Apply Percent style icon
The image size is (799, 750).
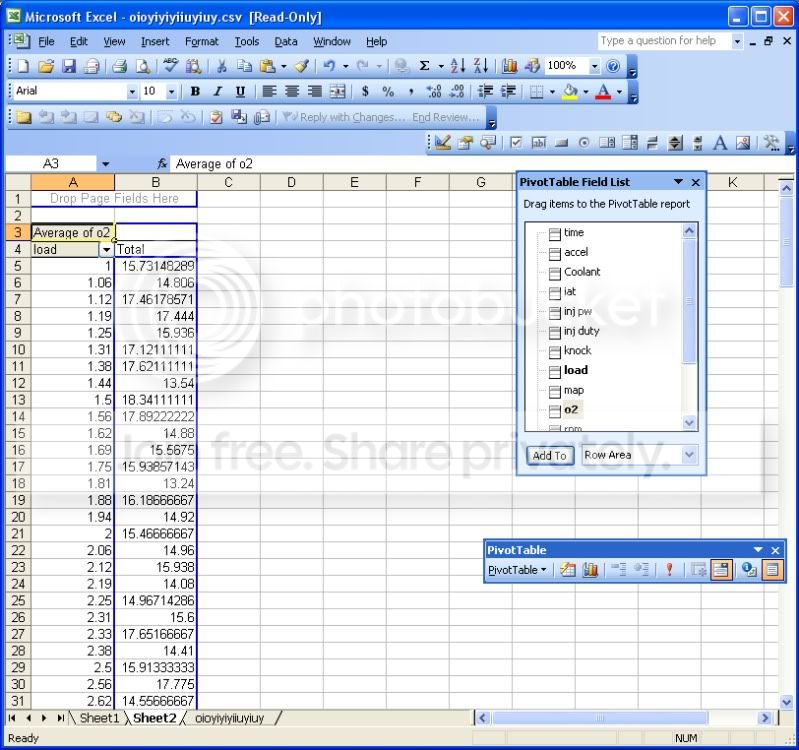coord(388,92)
